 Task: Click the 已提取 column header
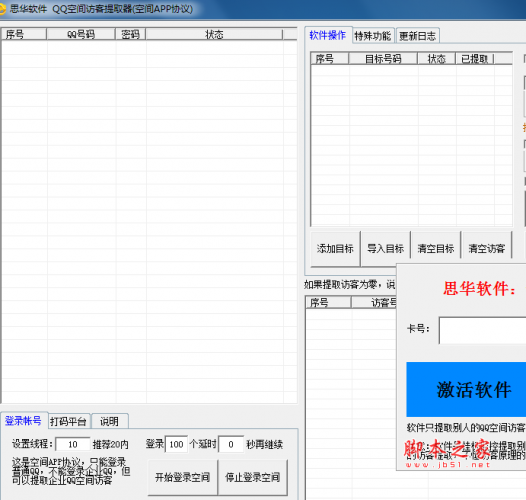[474, 59]
